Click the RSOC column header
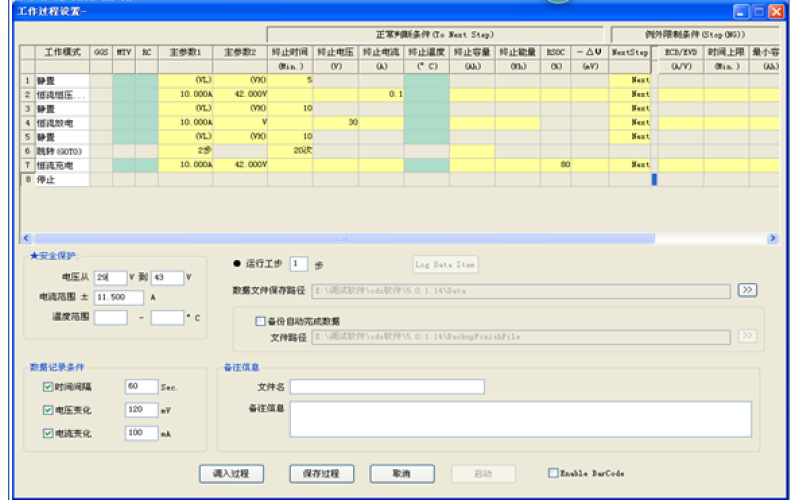This screenshot has width=800, height=500. (556, 52)
